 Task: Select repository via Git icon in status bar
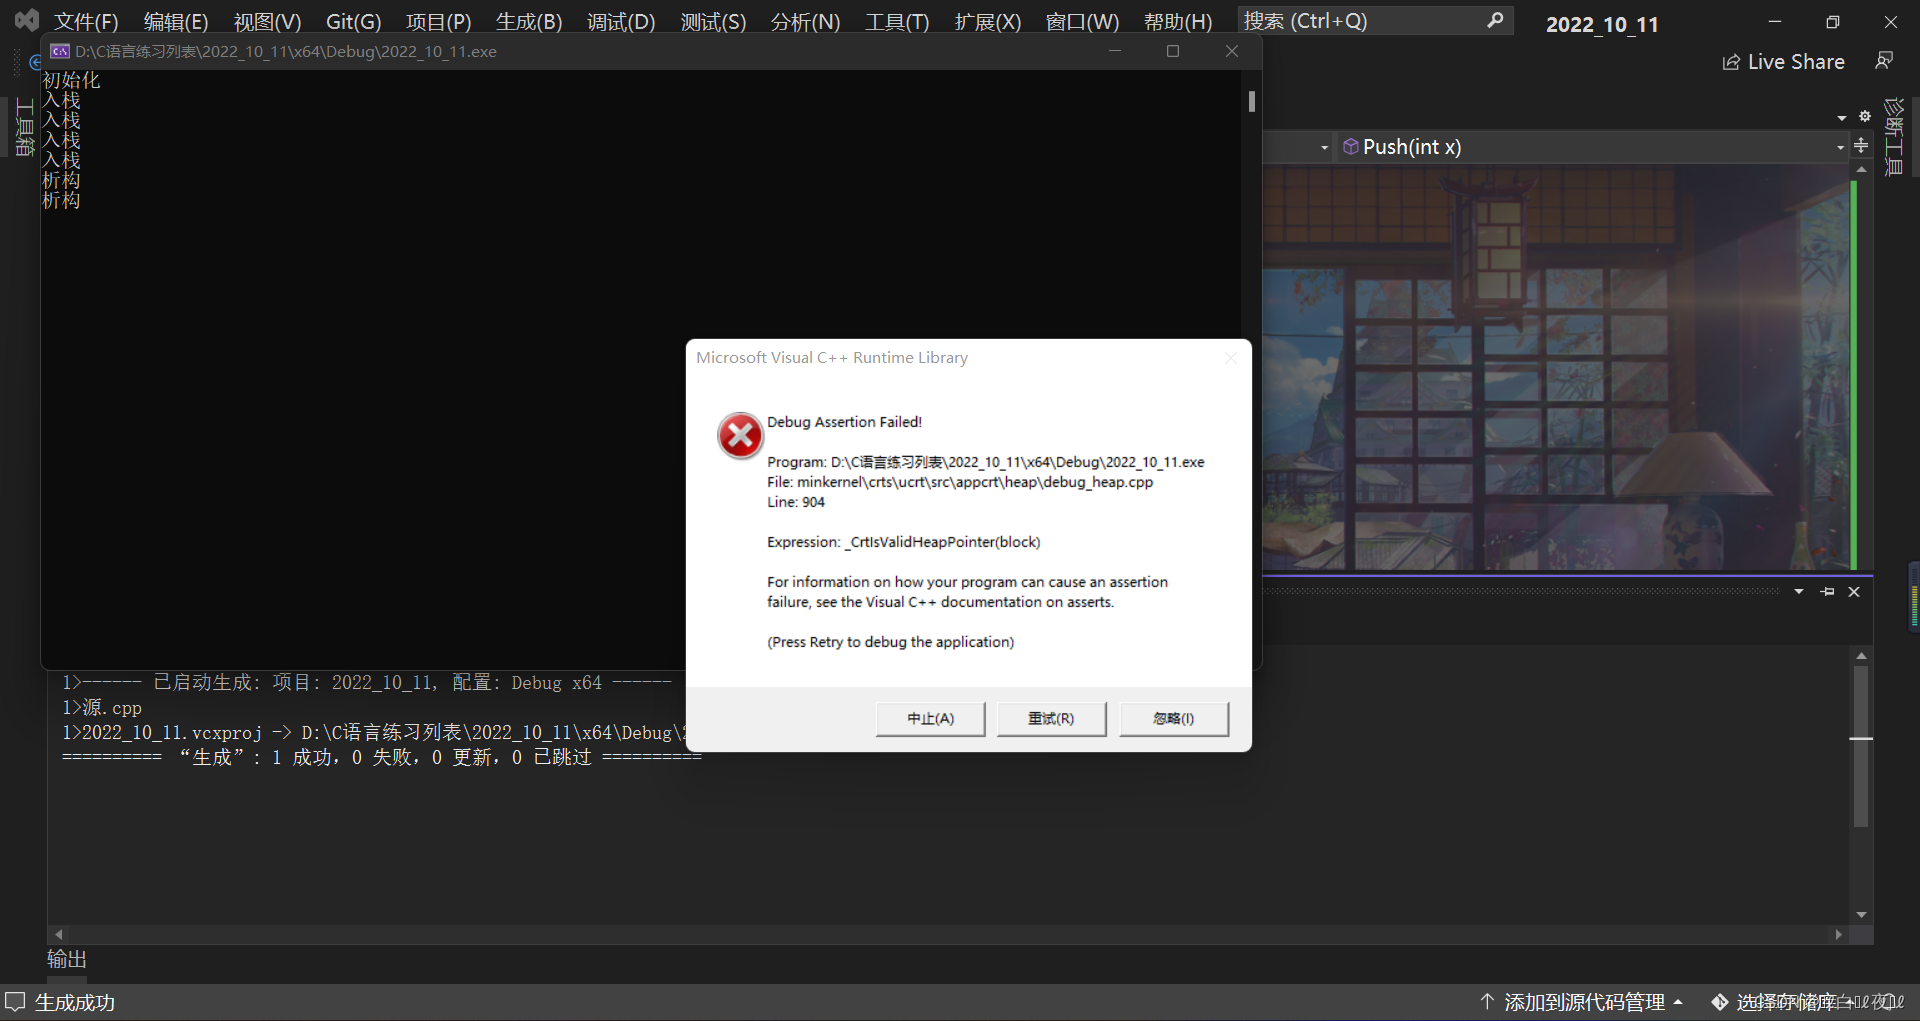(x=1721, y=1001)
